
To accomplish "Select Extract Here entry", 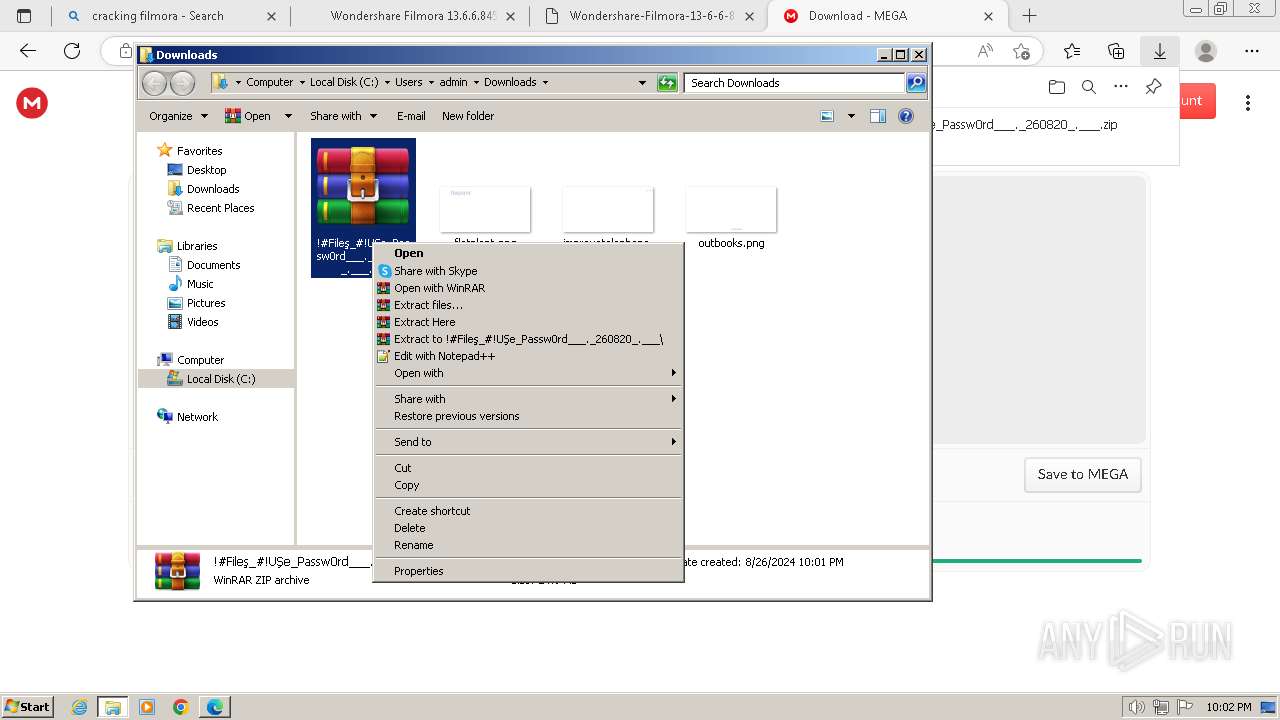I will point(424,322).
